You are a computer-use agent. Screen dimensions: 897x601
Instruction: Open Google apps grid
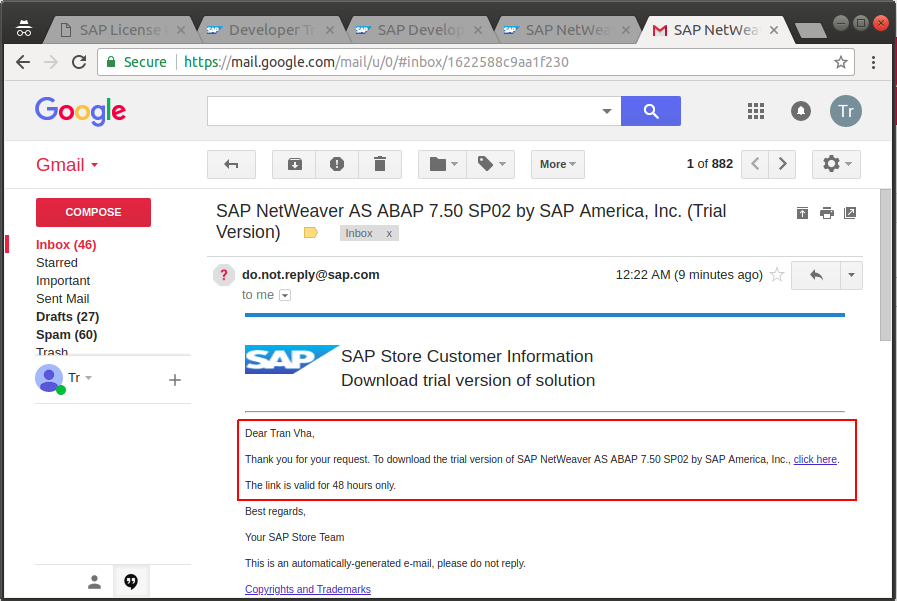coord(756,111)
